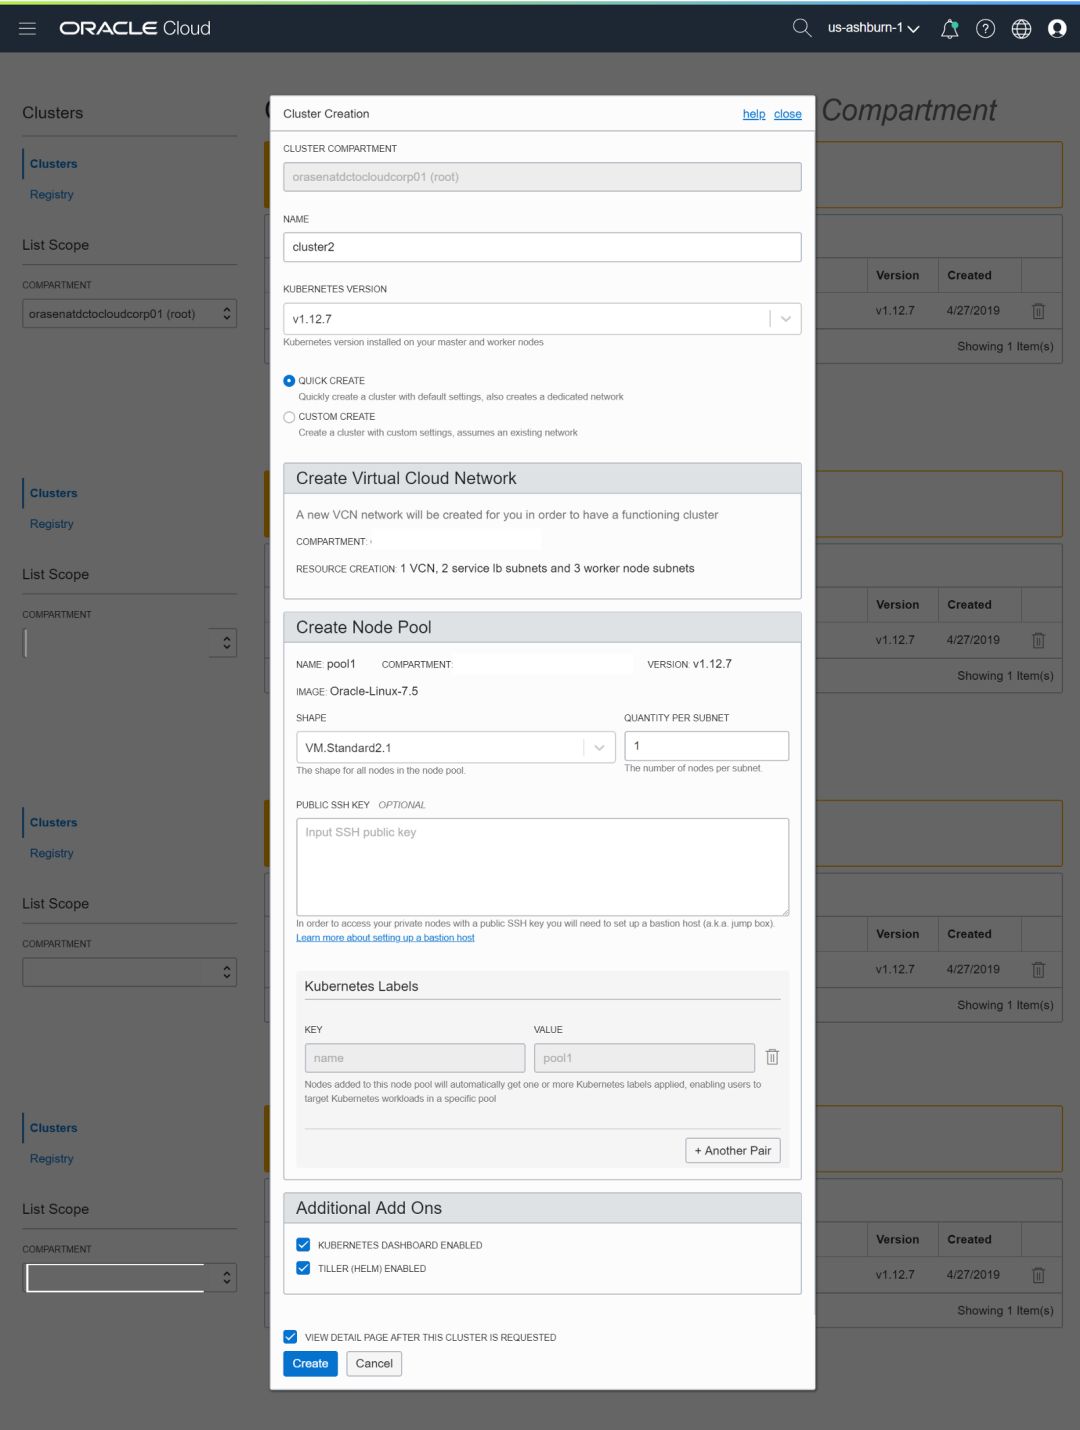Click the label Key field showing name
Image resolution: width=1080 pixels, height=1430 pixels.
[415, 1058]
